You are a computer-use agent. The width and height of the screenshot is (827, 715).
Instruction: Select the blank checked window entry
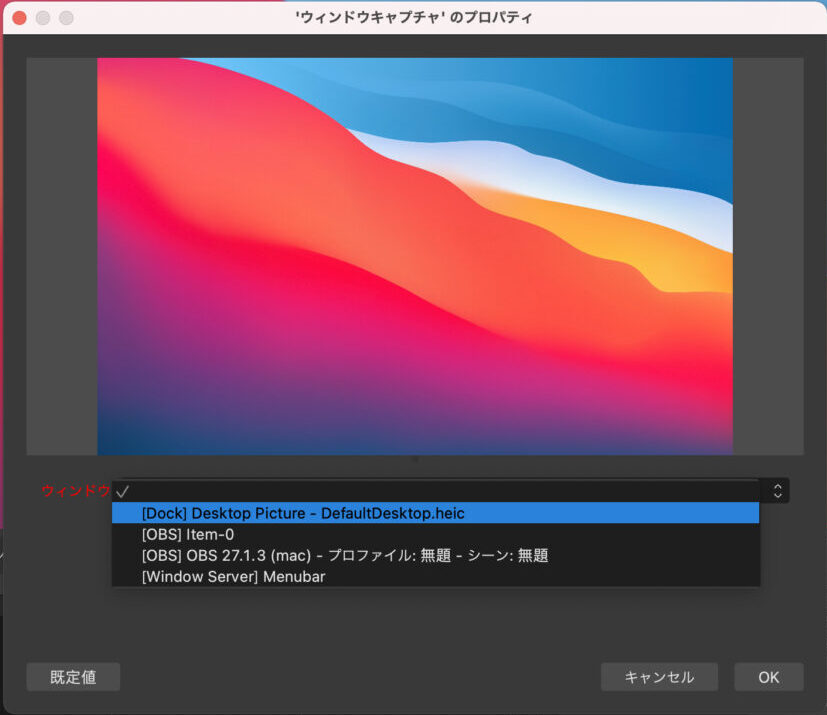coord(436,491)
